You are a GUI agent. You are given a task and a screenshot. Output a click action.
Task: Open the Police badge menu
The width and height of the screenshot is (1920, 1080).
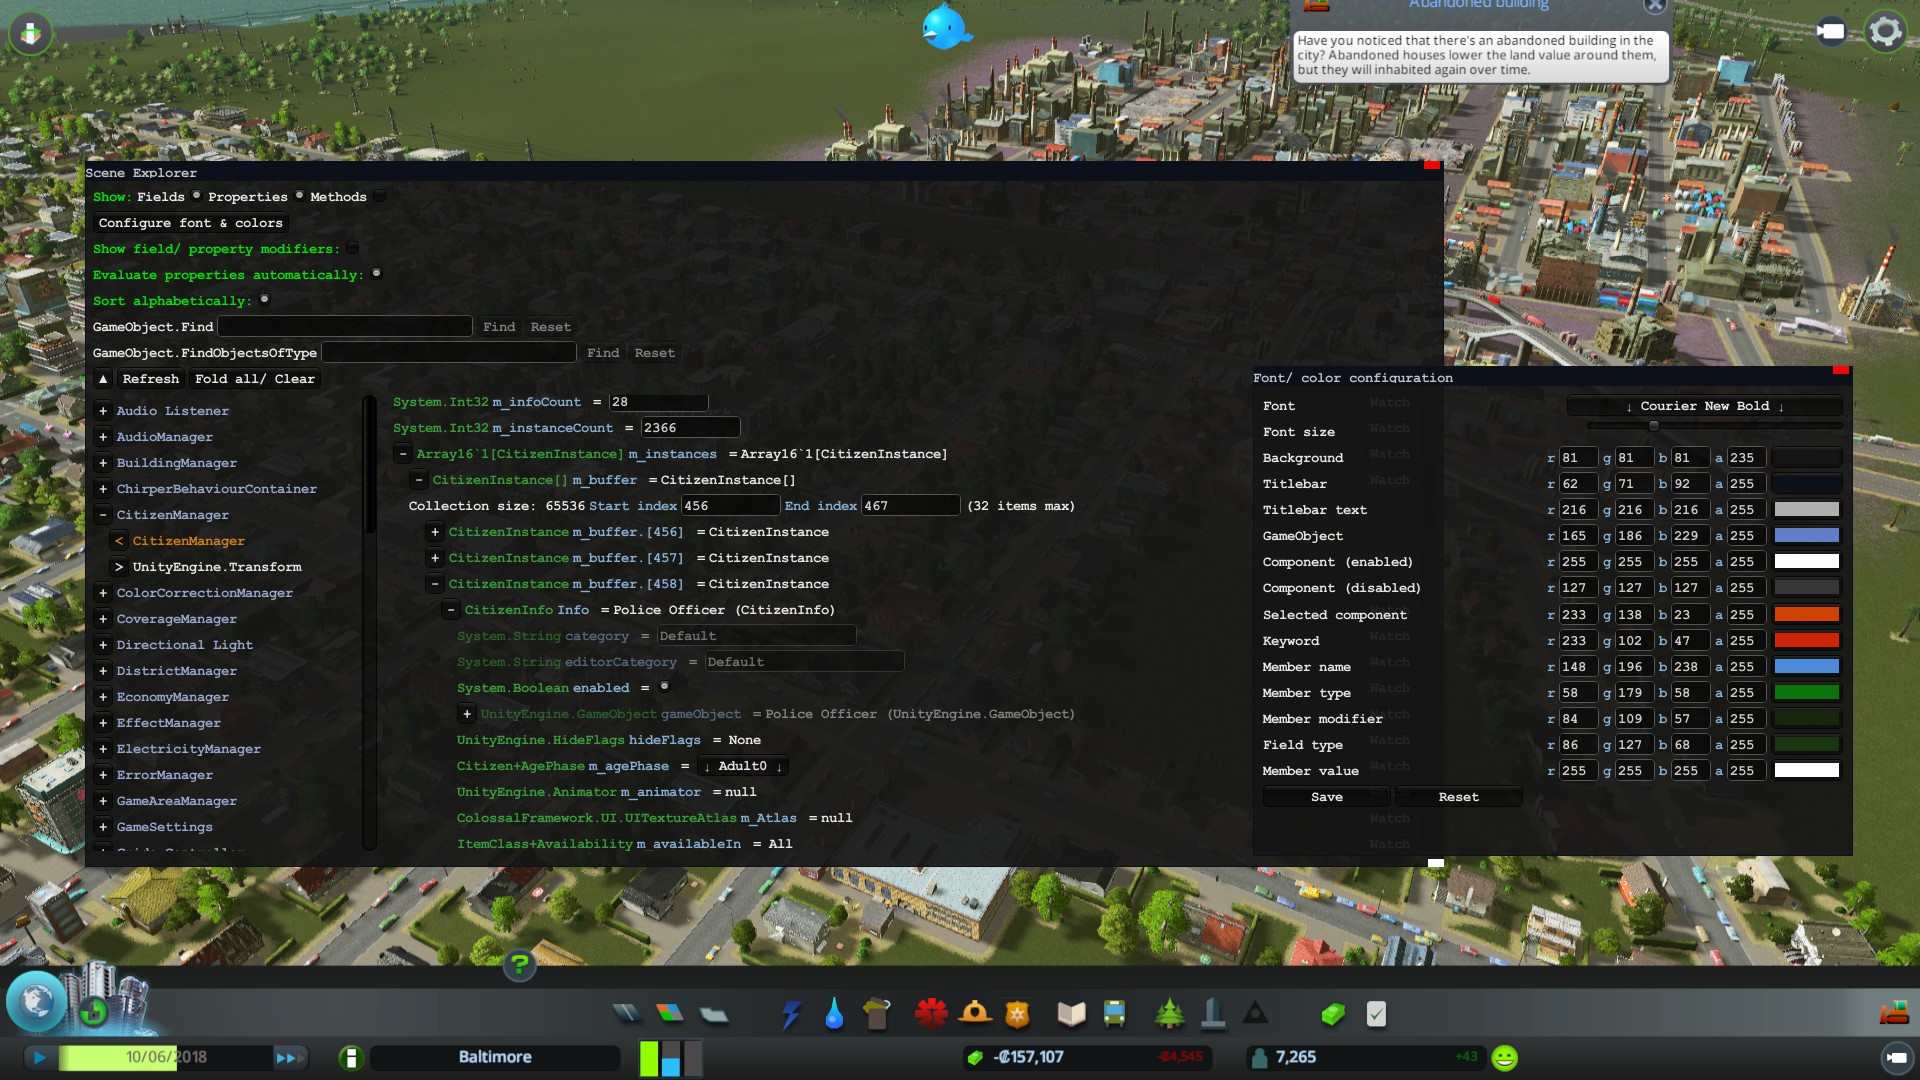tap(1017, 1014)
